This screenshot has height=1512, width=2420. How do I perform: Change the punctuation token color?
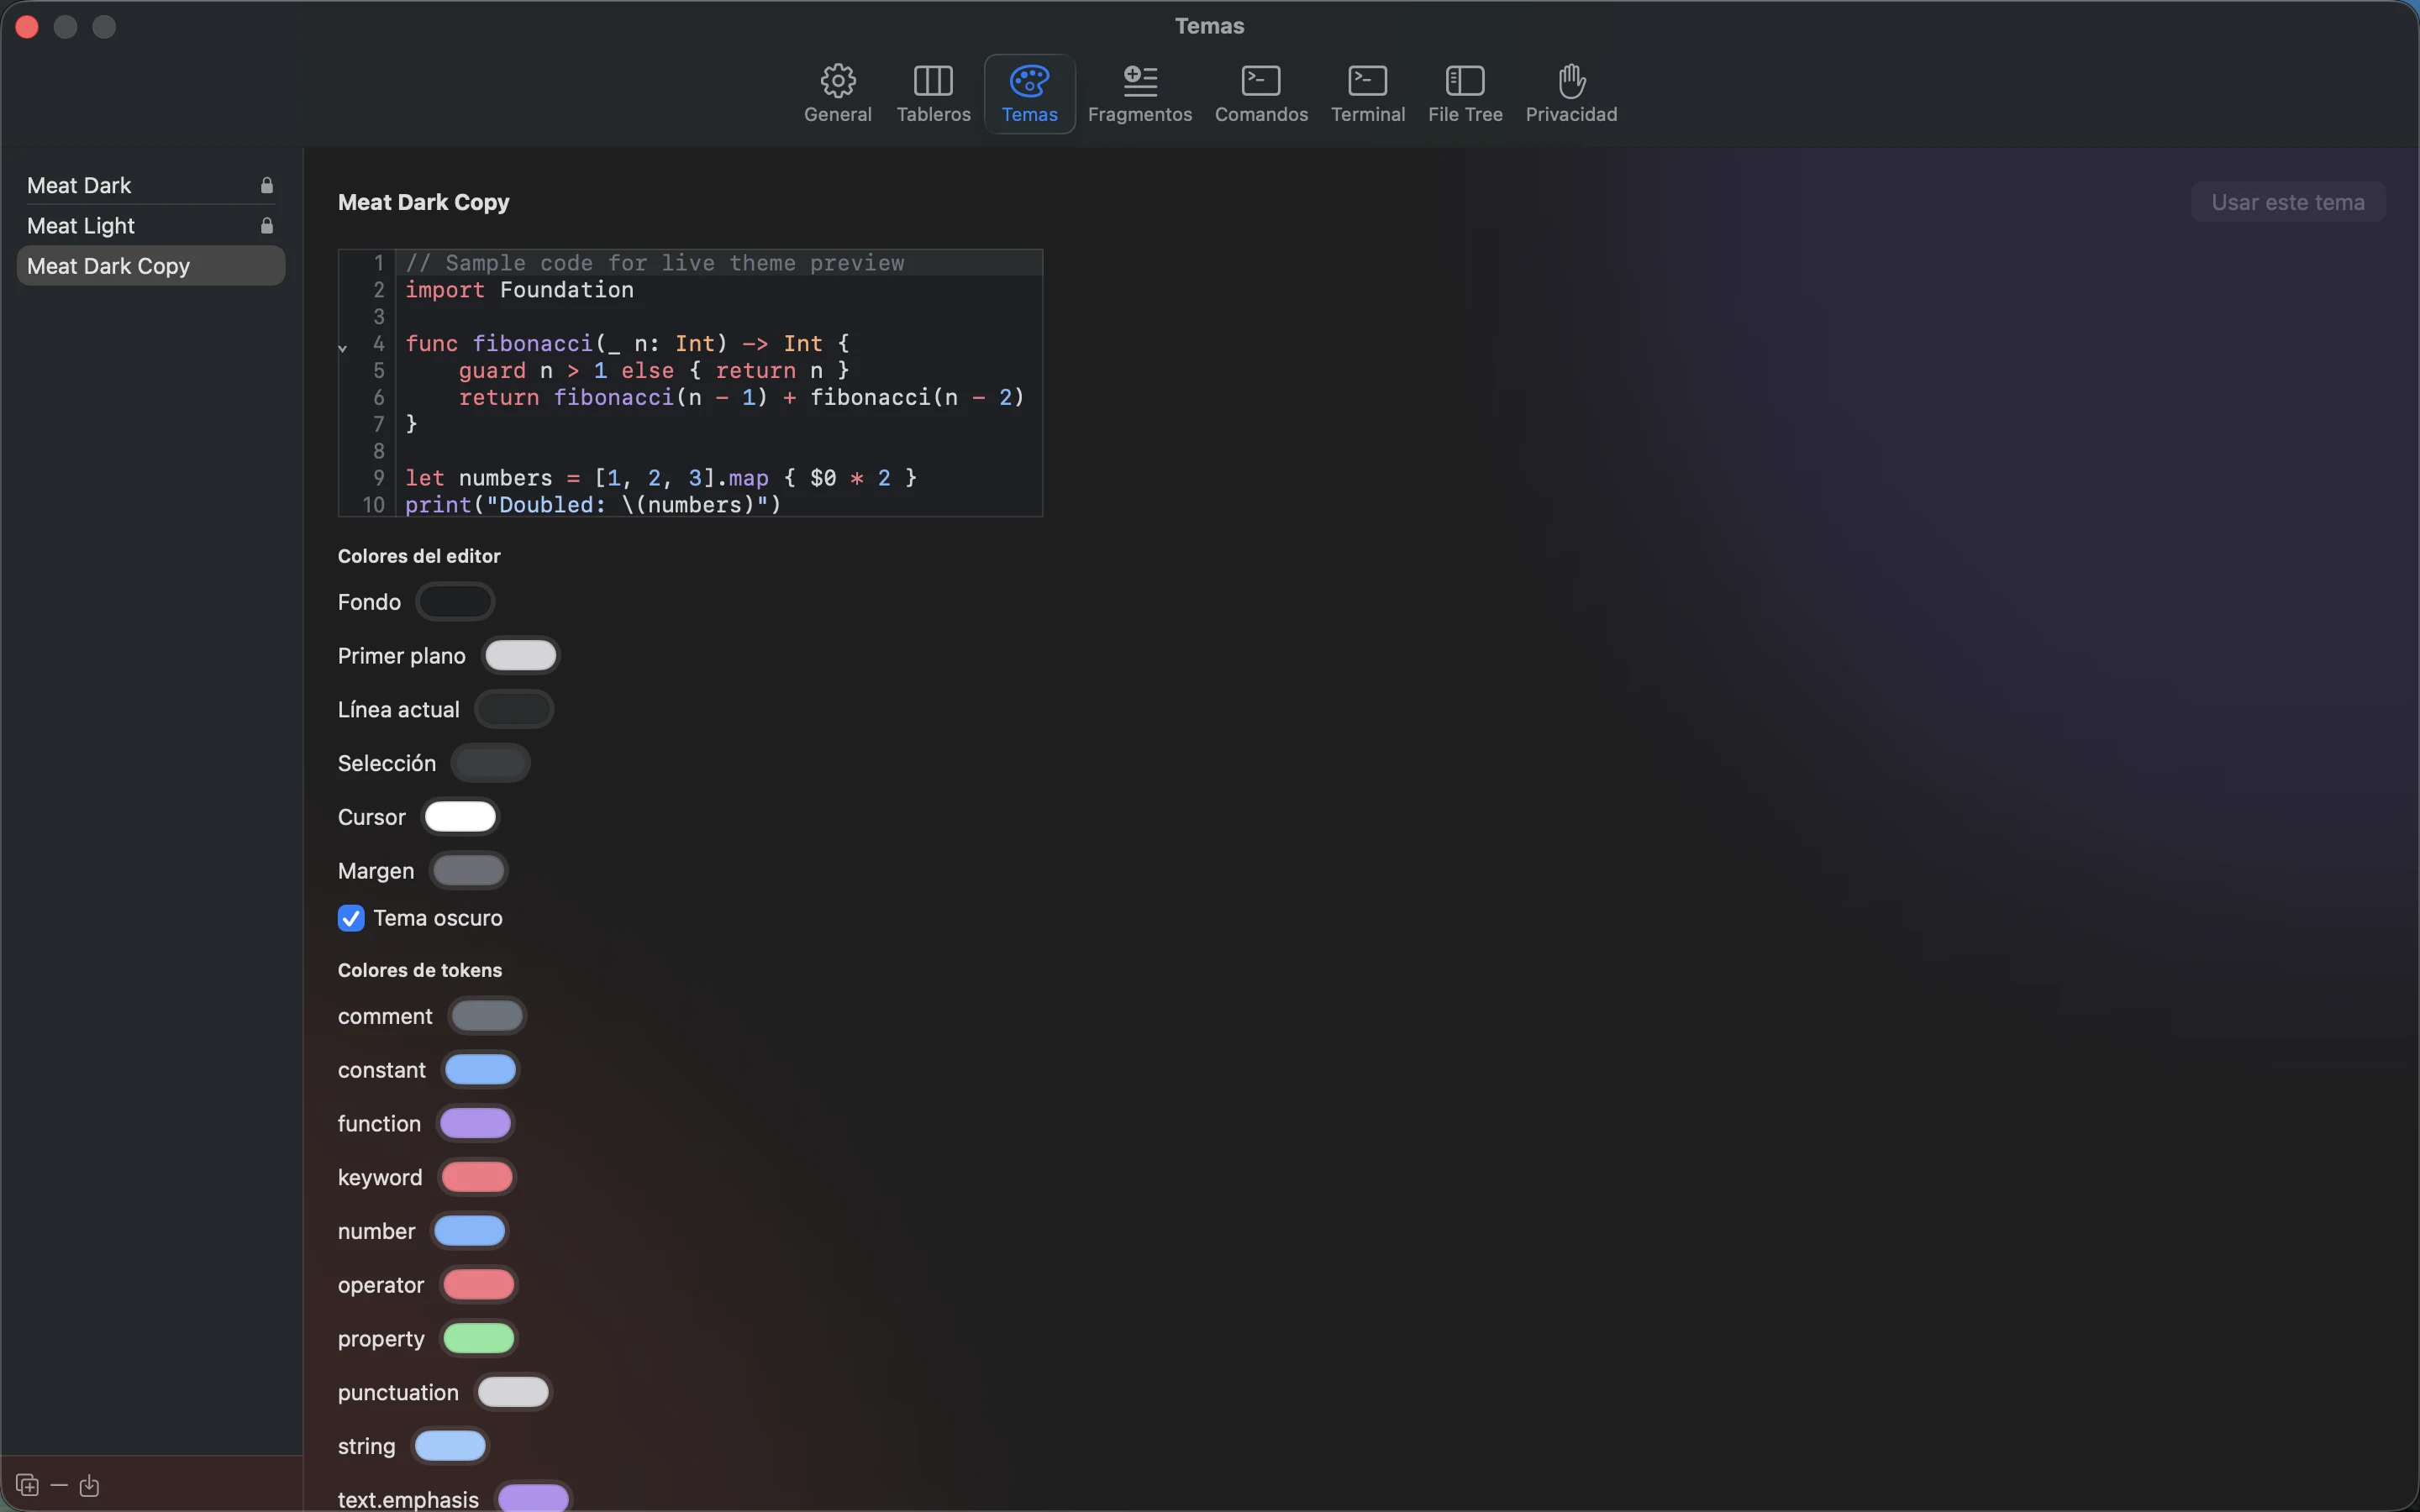coord(513,1393)
